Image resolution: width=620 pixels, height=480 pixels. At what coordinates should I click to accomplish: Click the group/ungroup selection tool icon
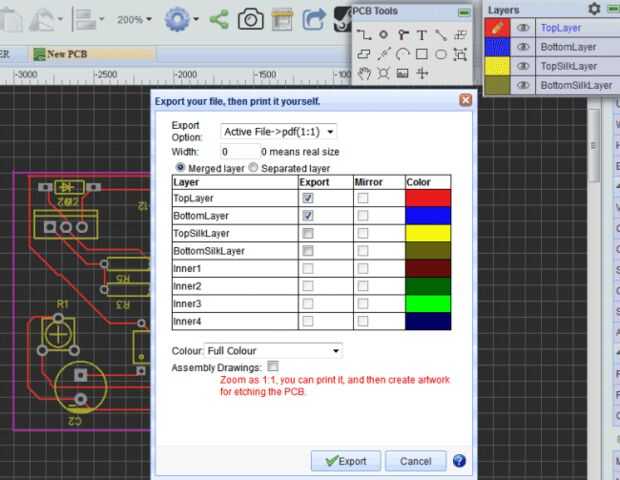pos(460,54)
